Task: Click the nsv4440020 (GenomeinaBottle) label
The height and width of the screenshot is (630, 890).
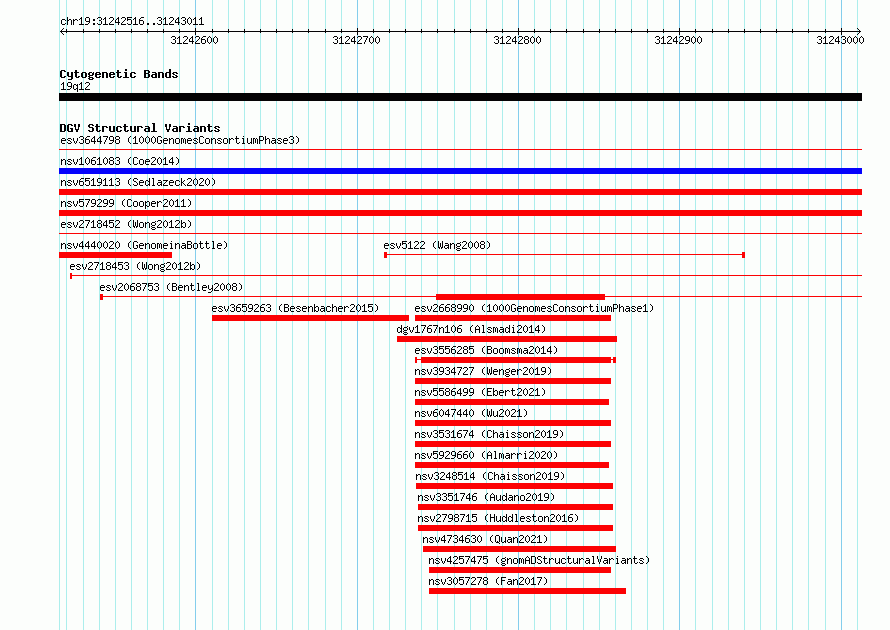Action: click(144, 245)
